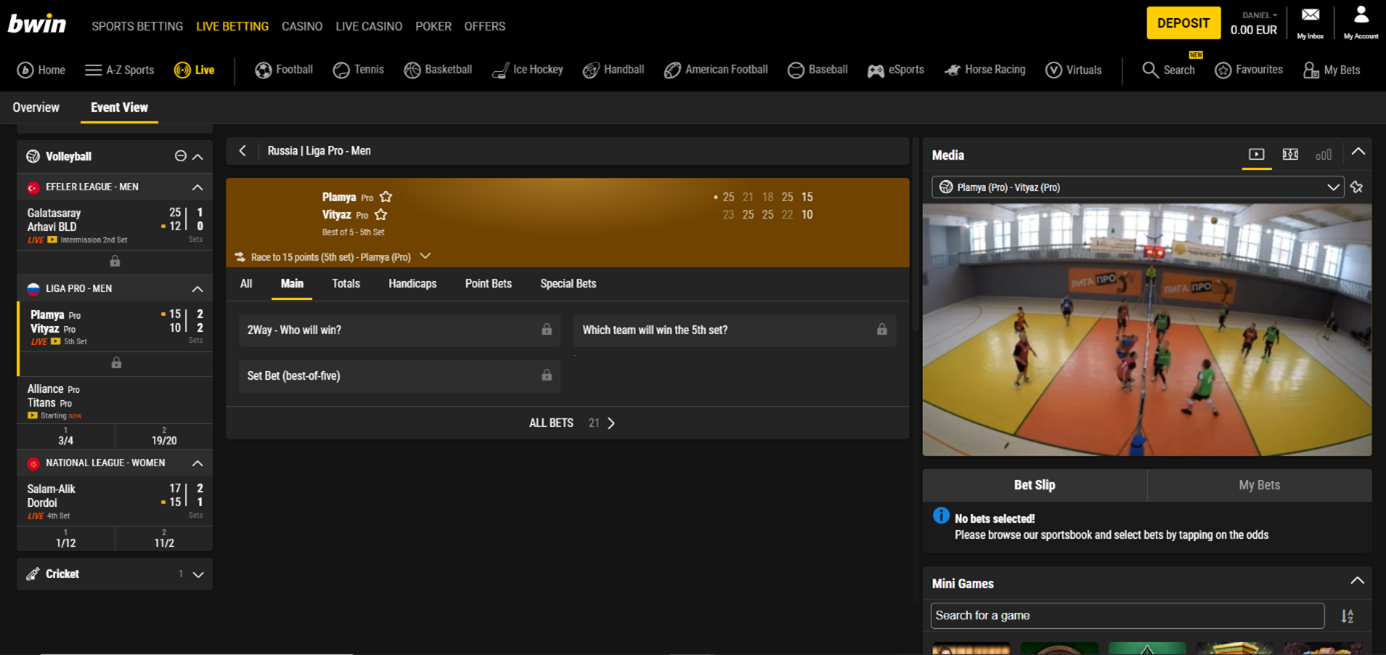This screenshot has width=1386, height=655.
Task: Collapse the Volleyball section
Action: pyautogui.click(x=198, y=156)
